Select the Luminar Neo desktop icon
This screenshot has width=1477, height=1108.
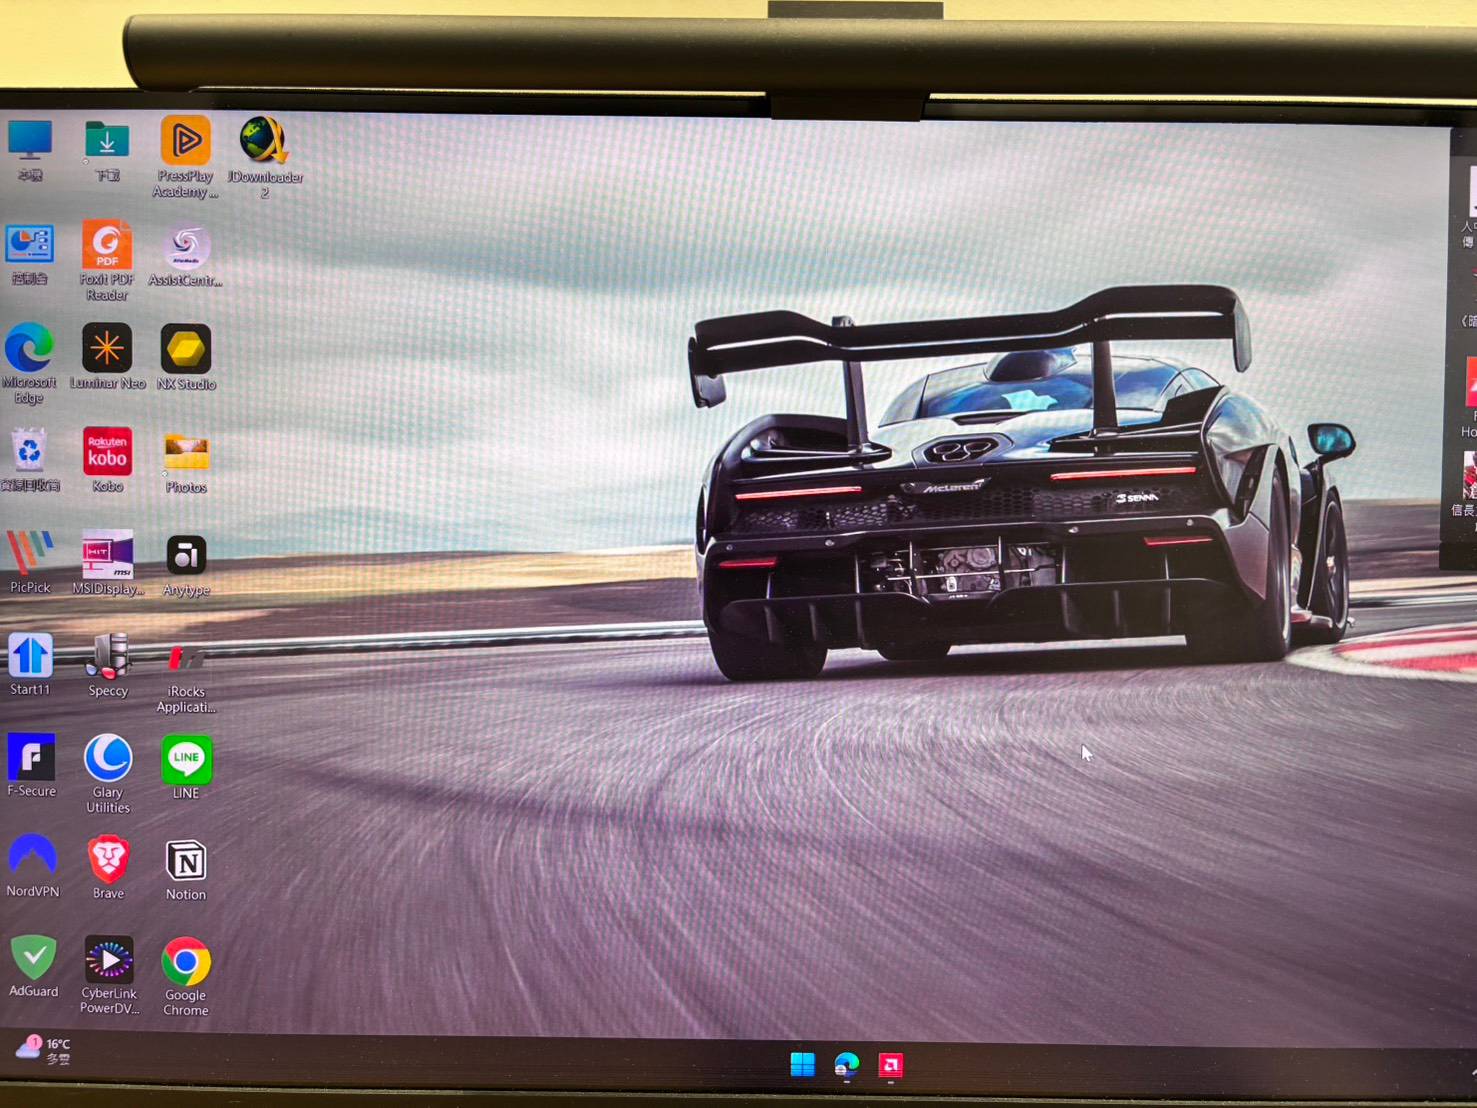[x=107, y=349]
